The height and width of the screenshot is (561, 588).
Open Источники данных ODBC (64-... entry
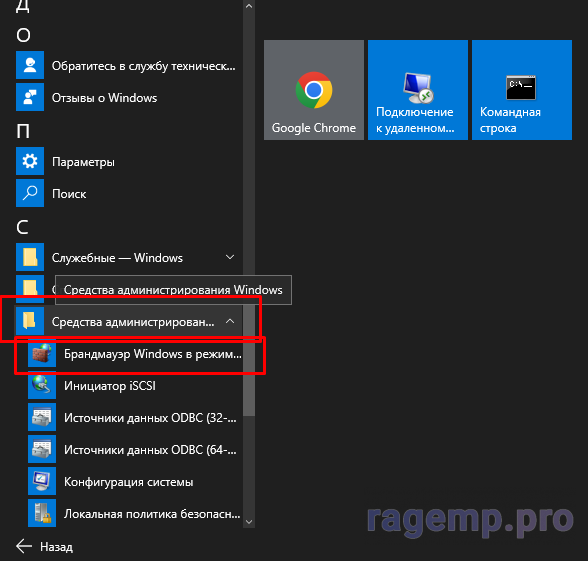tap(150, 450)
